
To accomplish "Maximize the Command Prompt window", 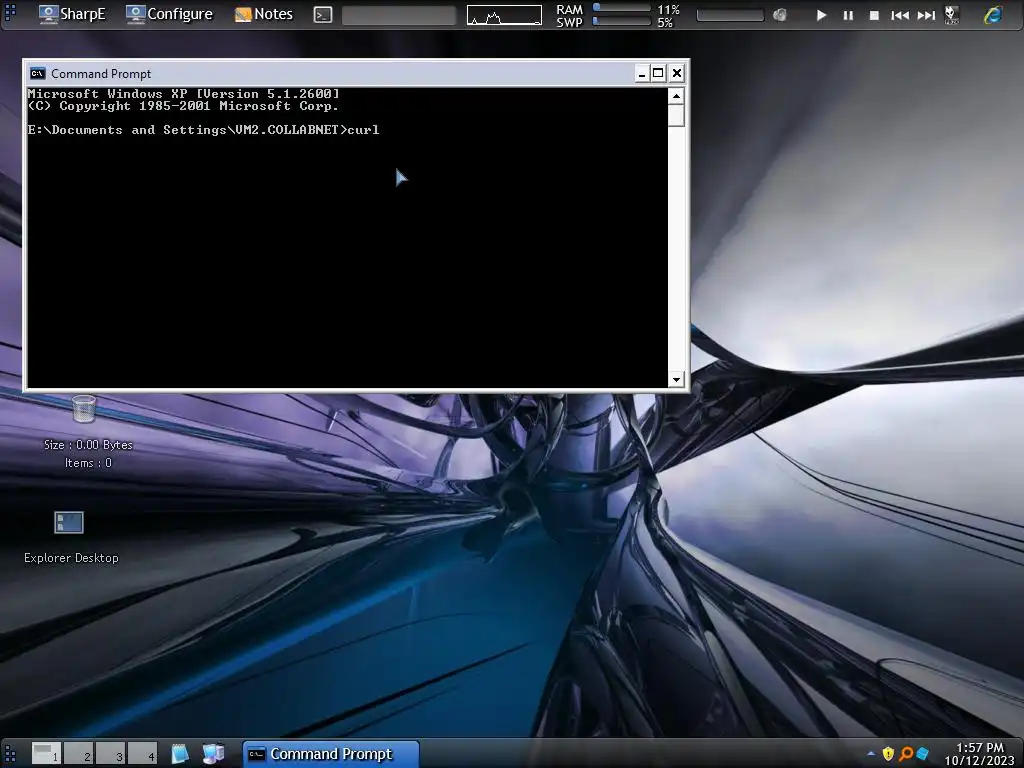I will tap(658, 73).
